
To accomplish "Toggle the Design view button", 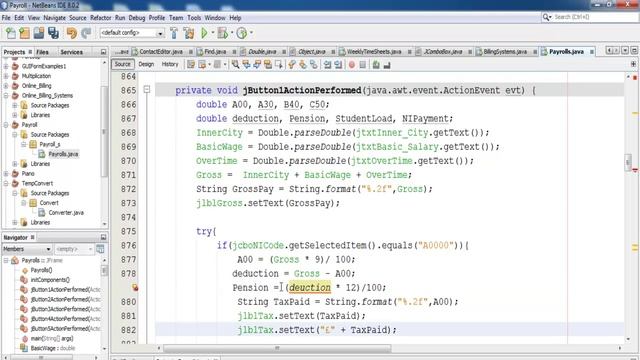I will 146,64.
